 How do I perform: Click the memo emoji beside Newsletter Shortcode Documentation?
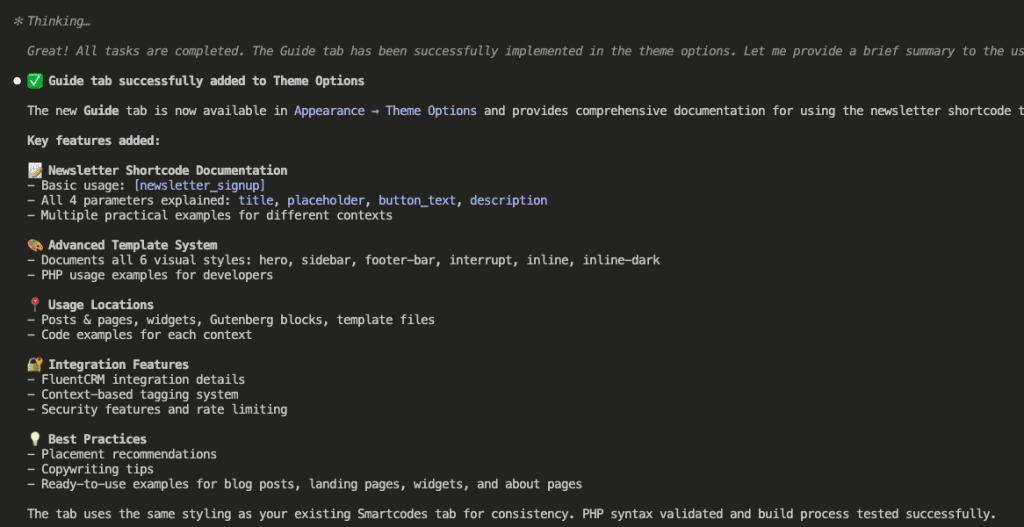pos(35,170)
